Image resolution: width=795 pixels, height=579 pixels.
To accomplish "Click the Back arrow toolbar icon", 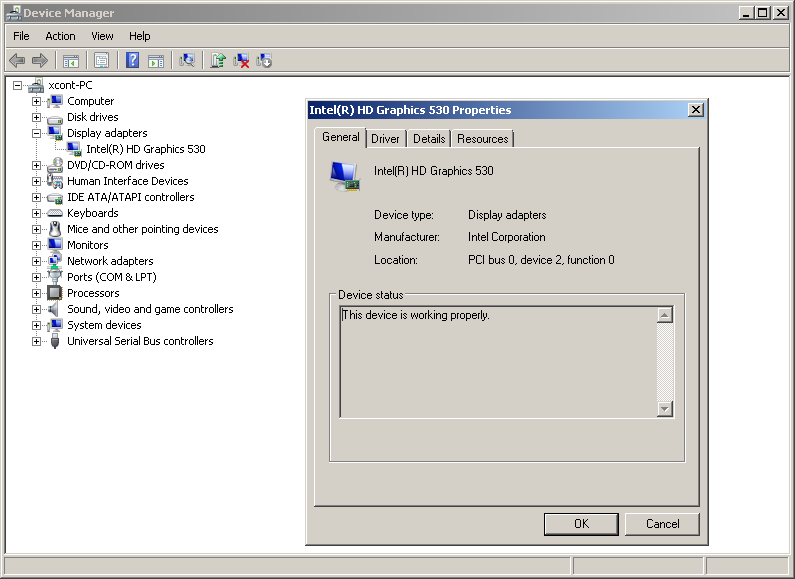I will [17, 61].
